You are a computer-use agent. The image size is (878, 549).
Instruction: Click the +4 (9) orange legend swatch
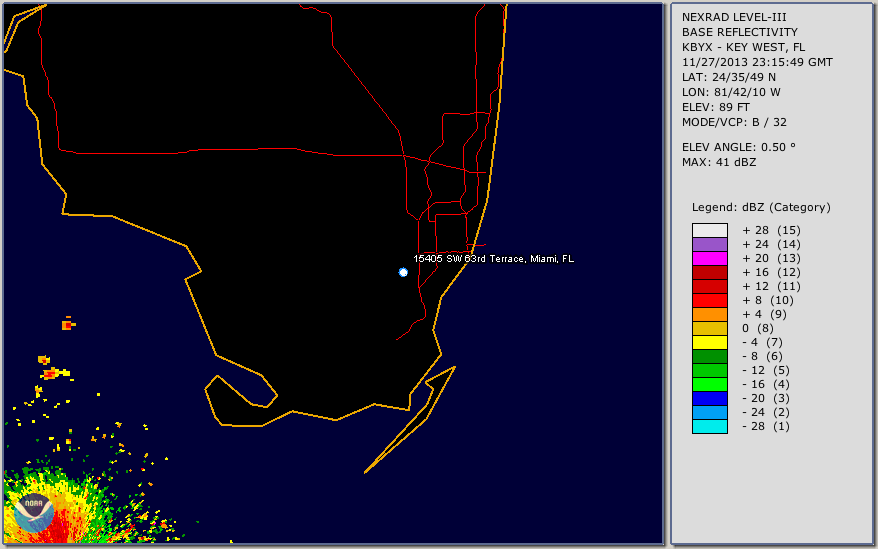click(x=709, y=314)
